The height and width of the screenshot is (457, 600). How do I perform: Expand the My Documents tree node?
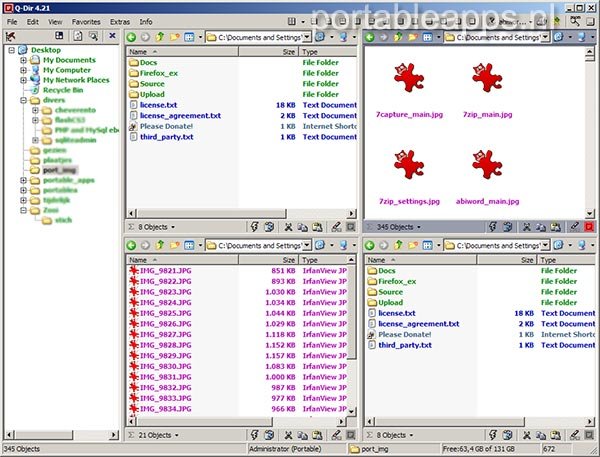click(23, 60)
